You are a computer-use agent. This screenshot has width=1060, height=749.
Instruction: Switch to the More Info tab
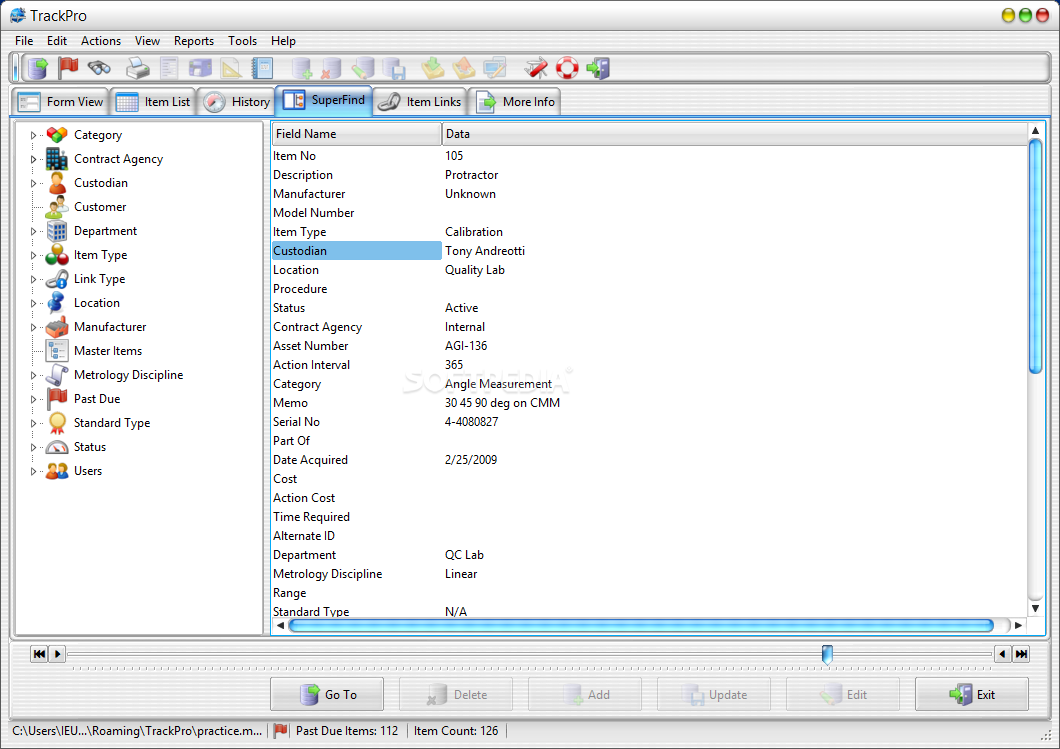tap(515, 102)
